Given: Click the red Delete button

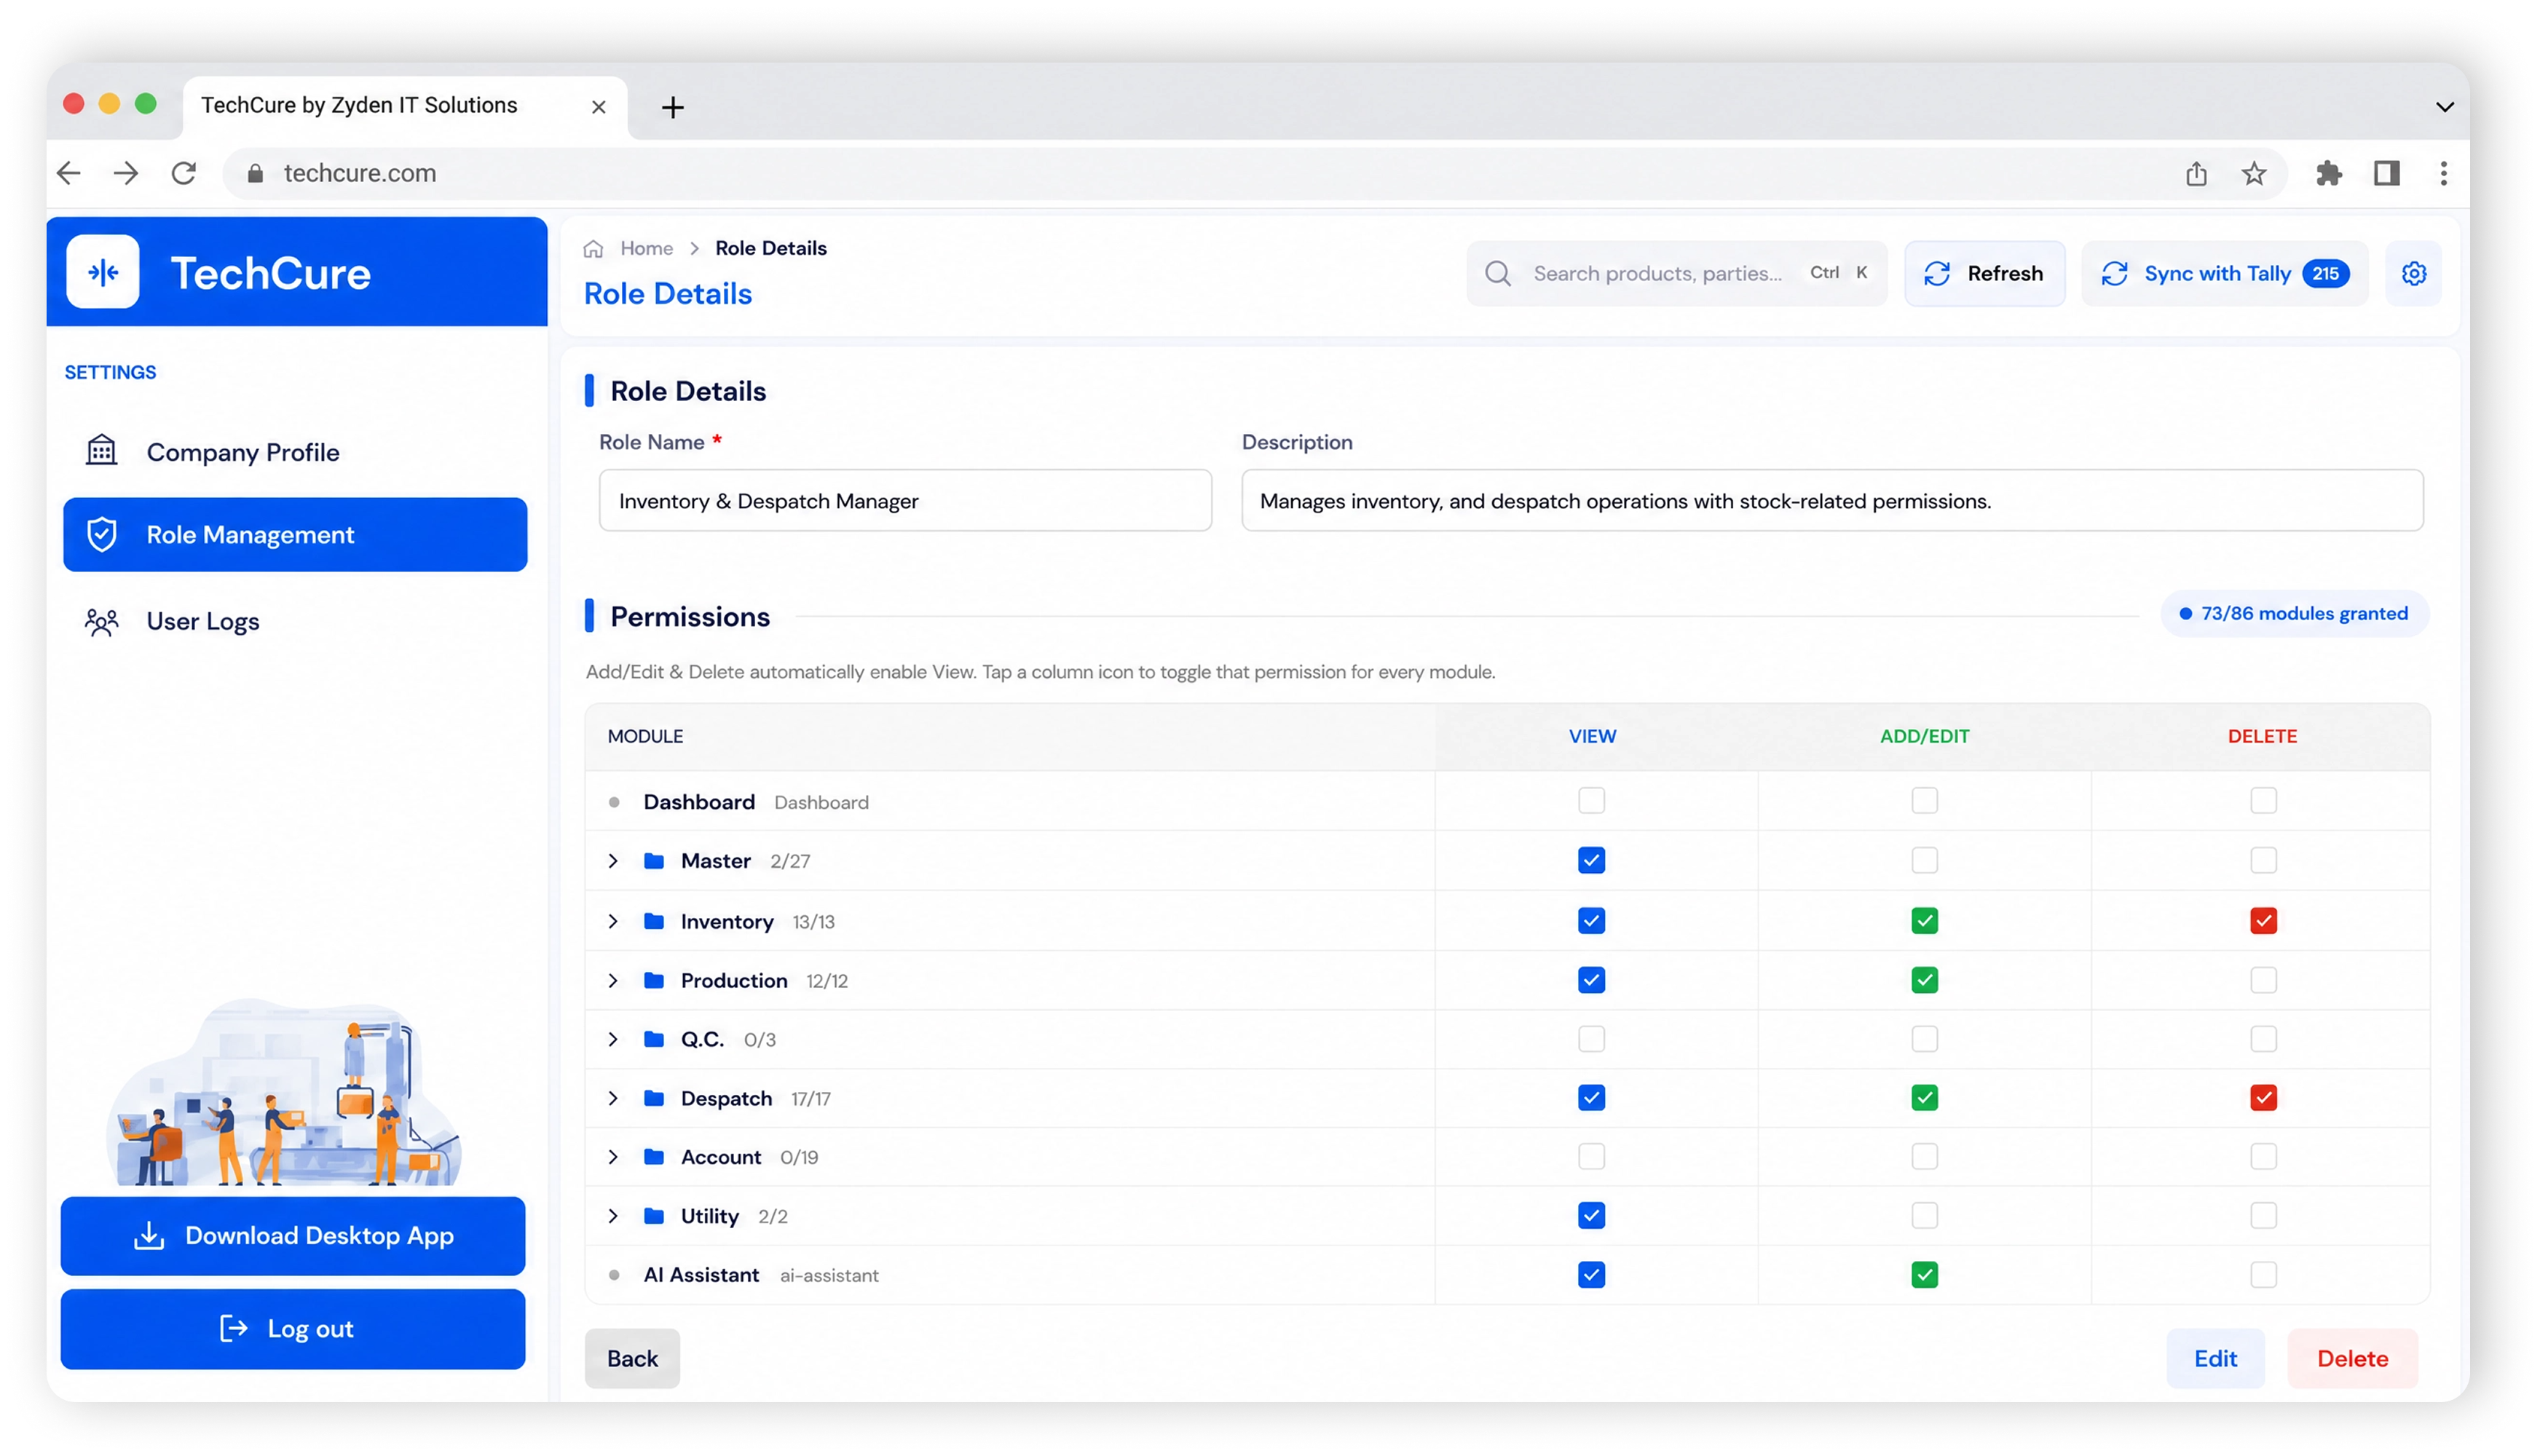Looking at the screenshot, I should pyautogui.click(x=2352, y=1358).
